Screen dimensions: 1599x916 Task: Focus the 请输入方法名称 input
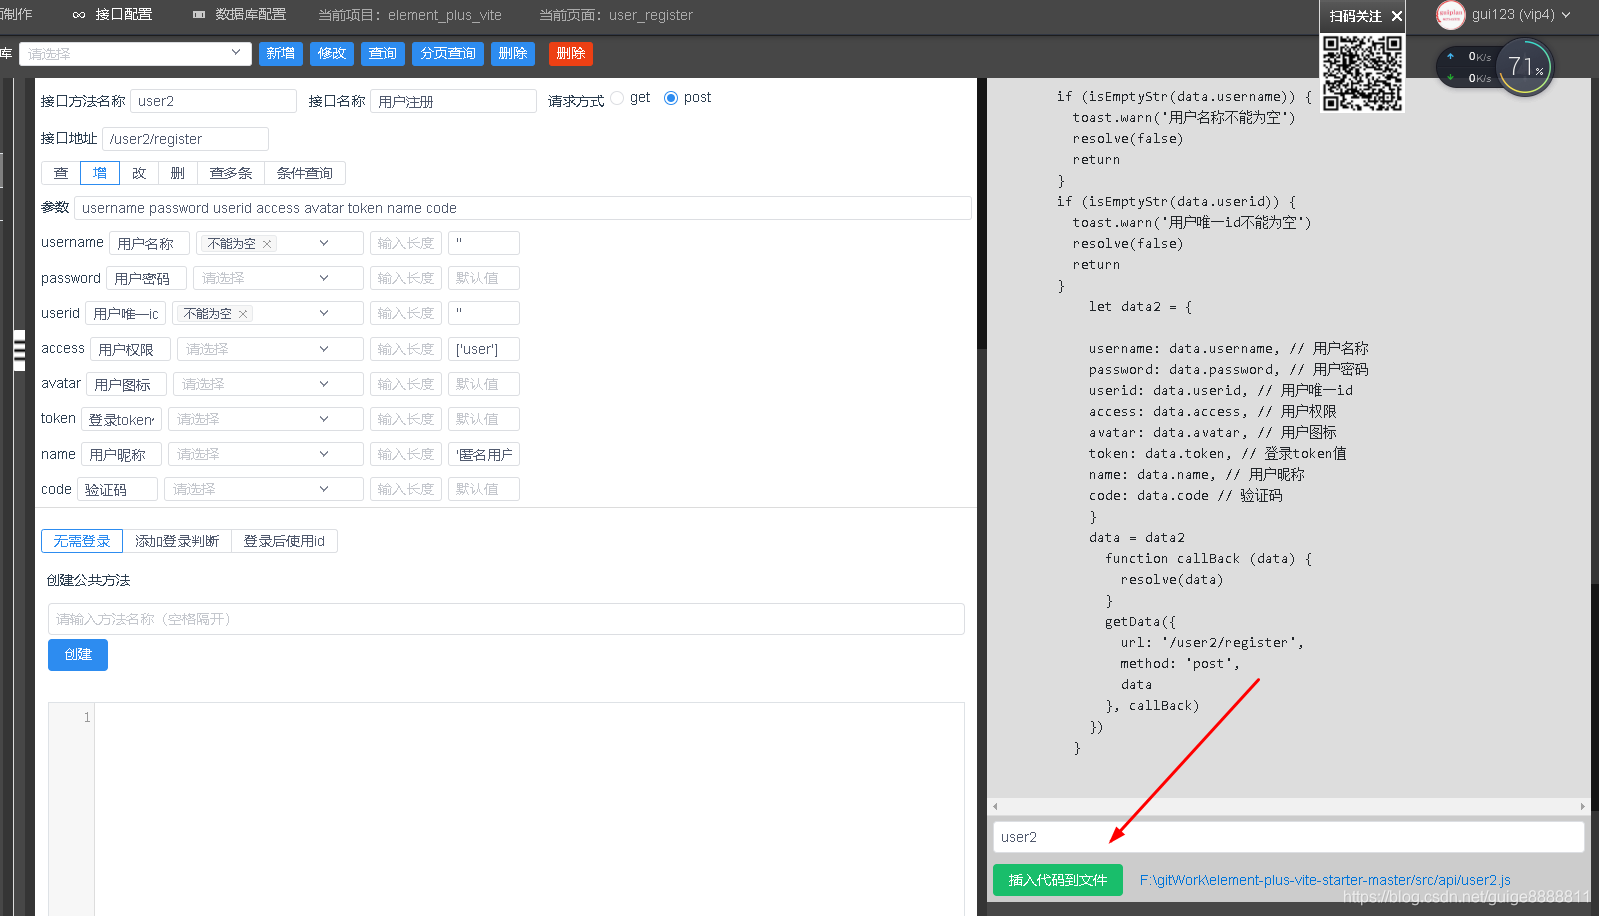pyautogui.click(x=506, y=619)
